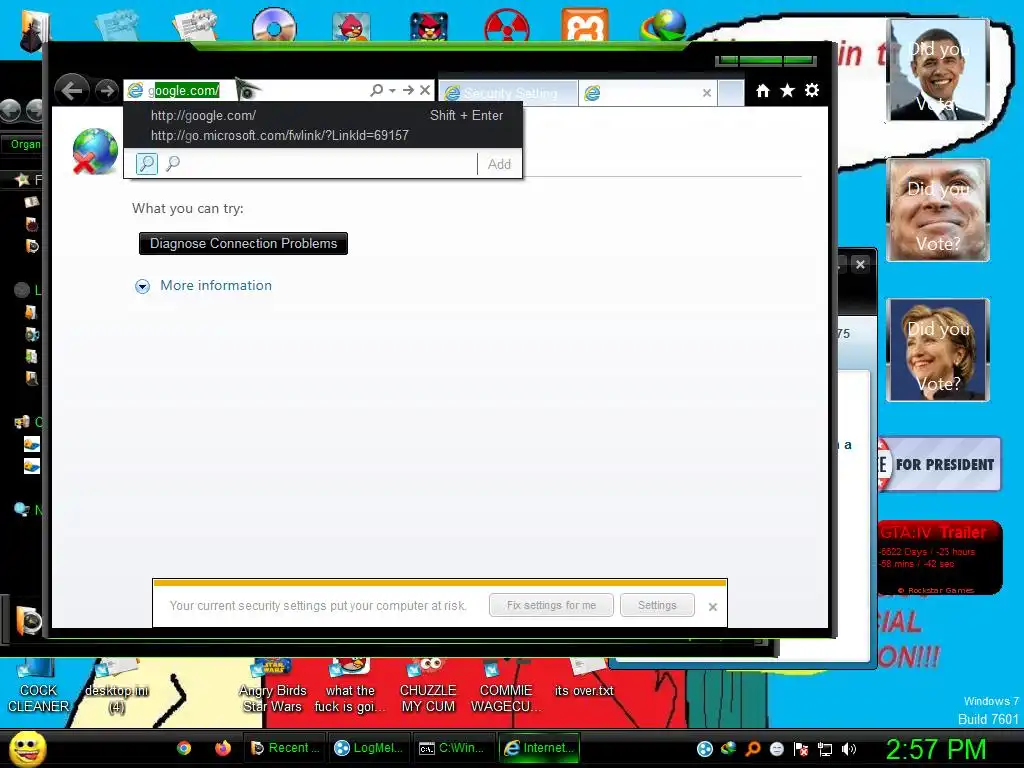
Task: Select the second search provider icon
Action: [x=172, y=163]
